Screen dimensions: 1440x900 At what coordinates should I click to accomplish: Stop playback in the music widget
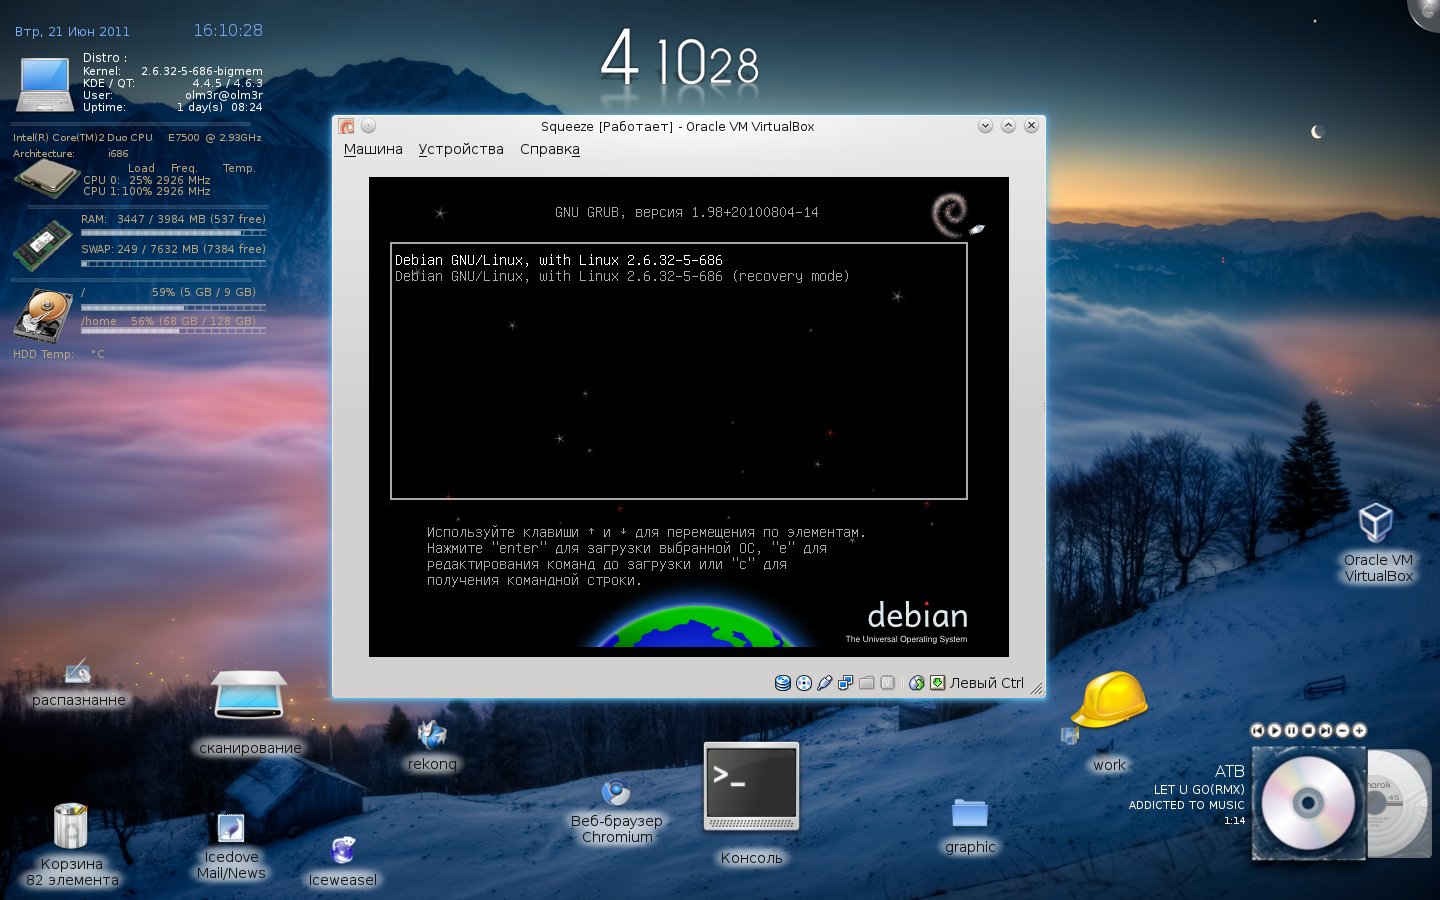[1309, 731]
